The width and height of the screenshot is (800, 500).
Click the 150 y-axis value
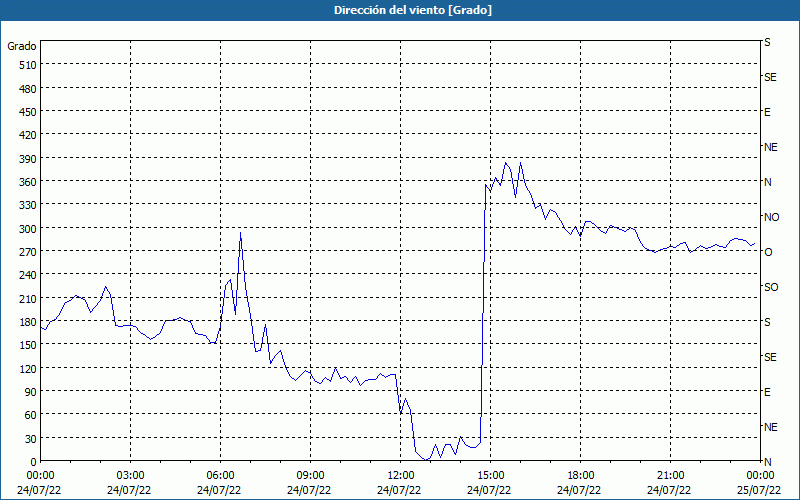click(28, 345)
